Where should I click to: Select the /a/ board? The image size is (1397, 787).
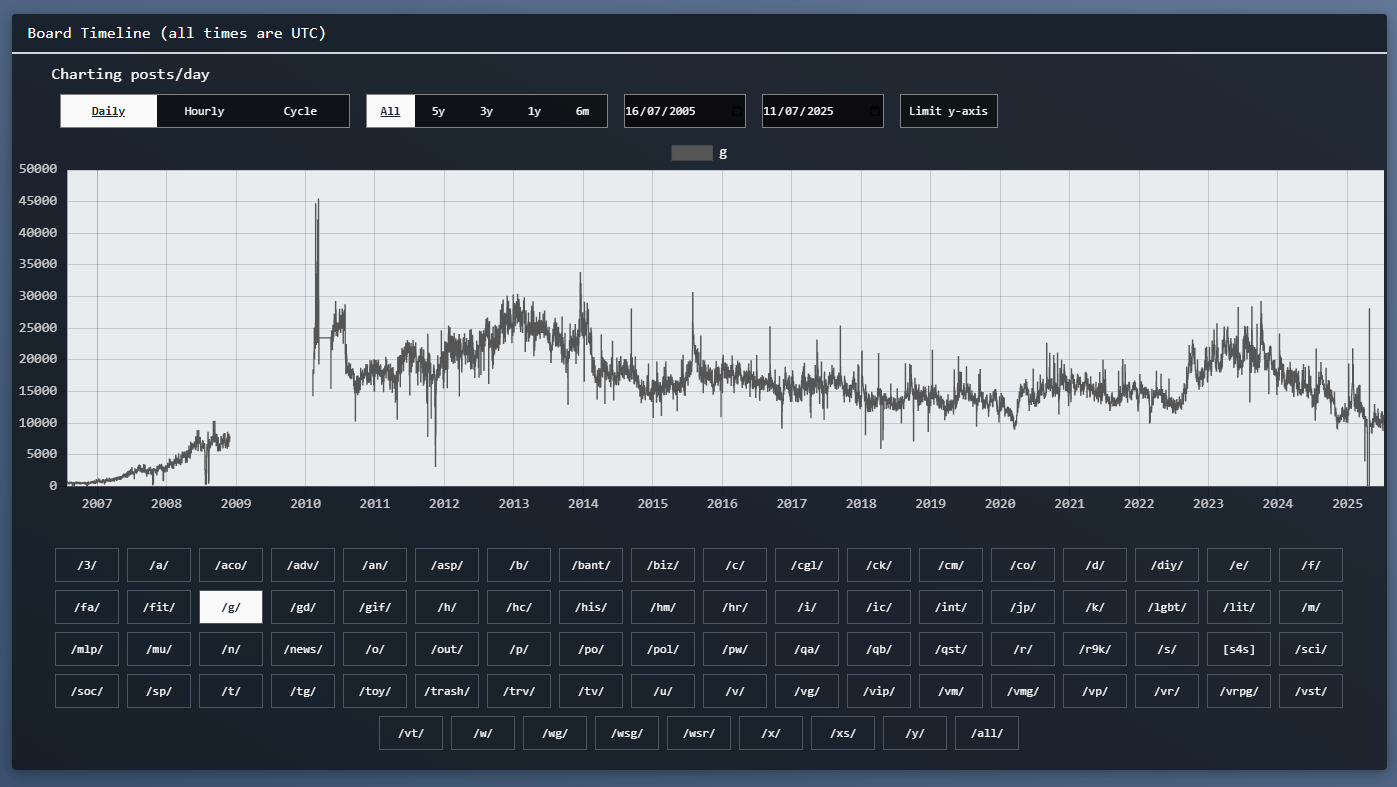[x=159, y=565]
